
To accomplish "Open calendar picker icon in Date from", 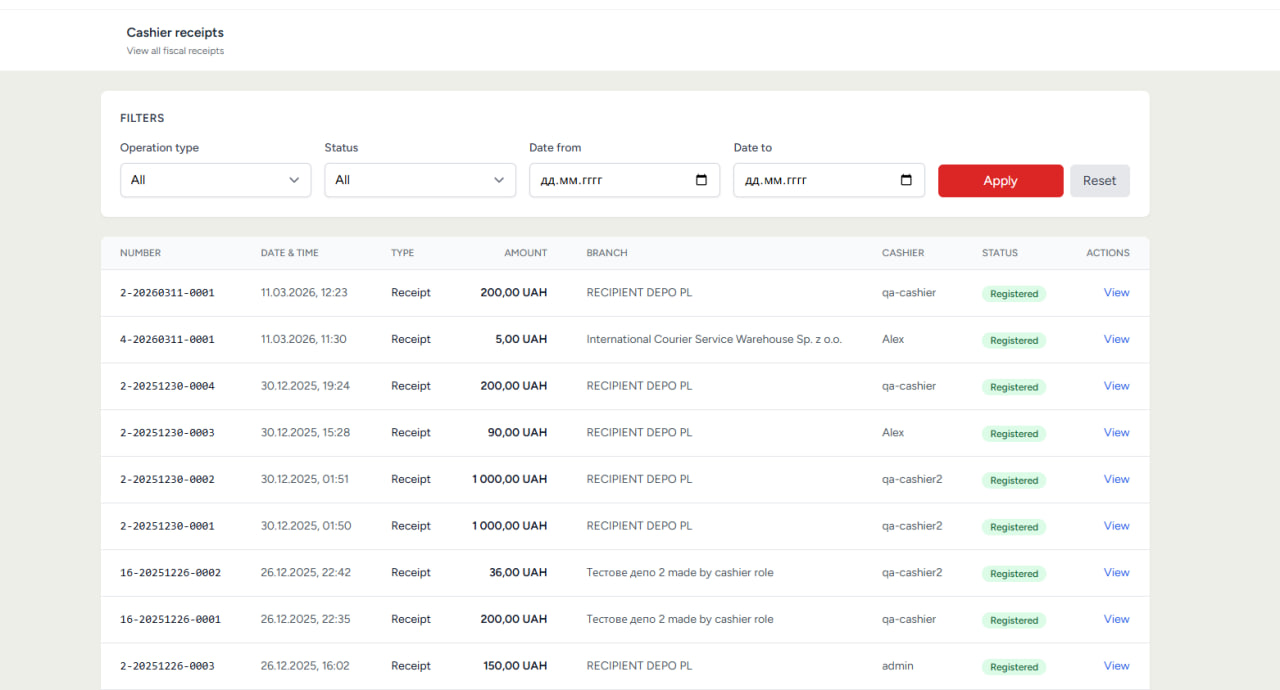I will click(701, 180).
